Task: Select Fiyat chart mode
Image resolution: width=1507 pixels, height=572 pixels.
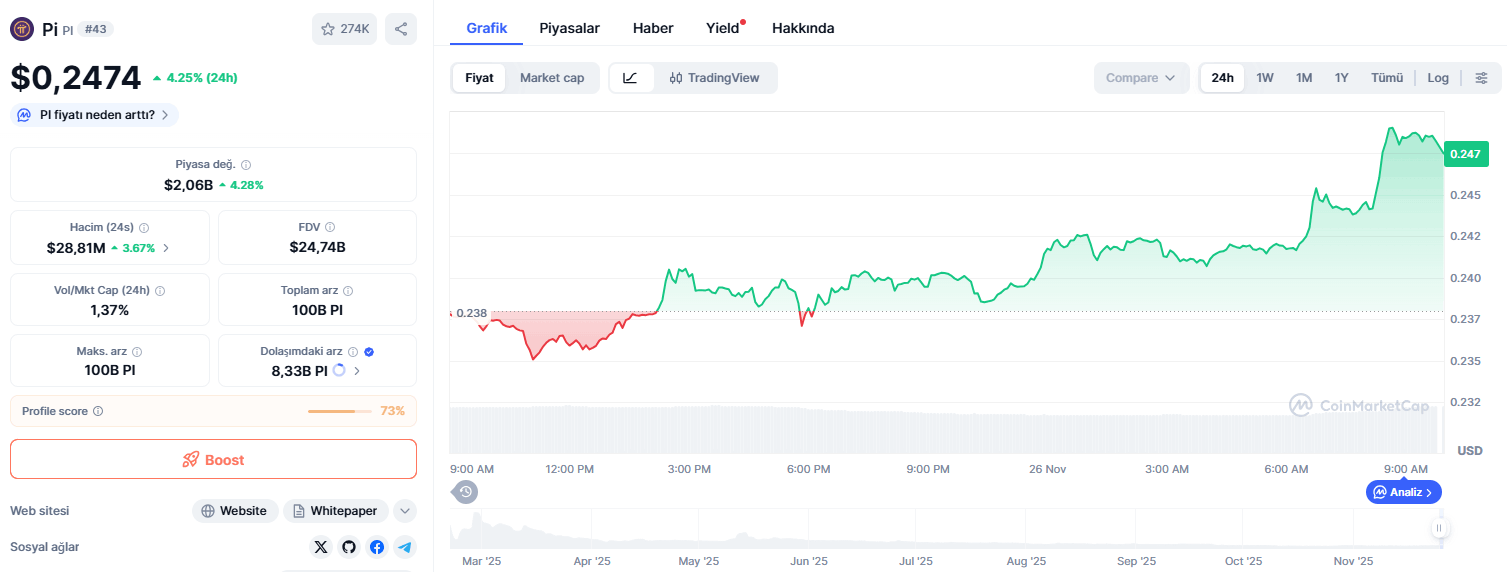Action: 479,78
